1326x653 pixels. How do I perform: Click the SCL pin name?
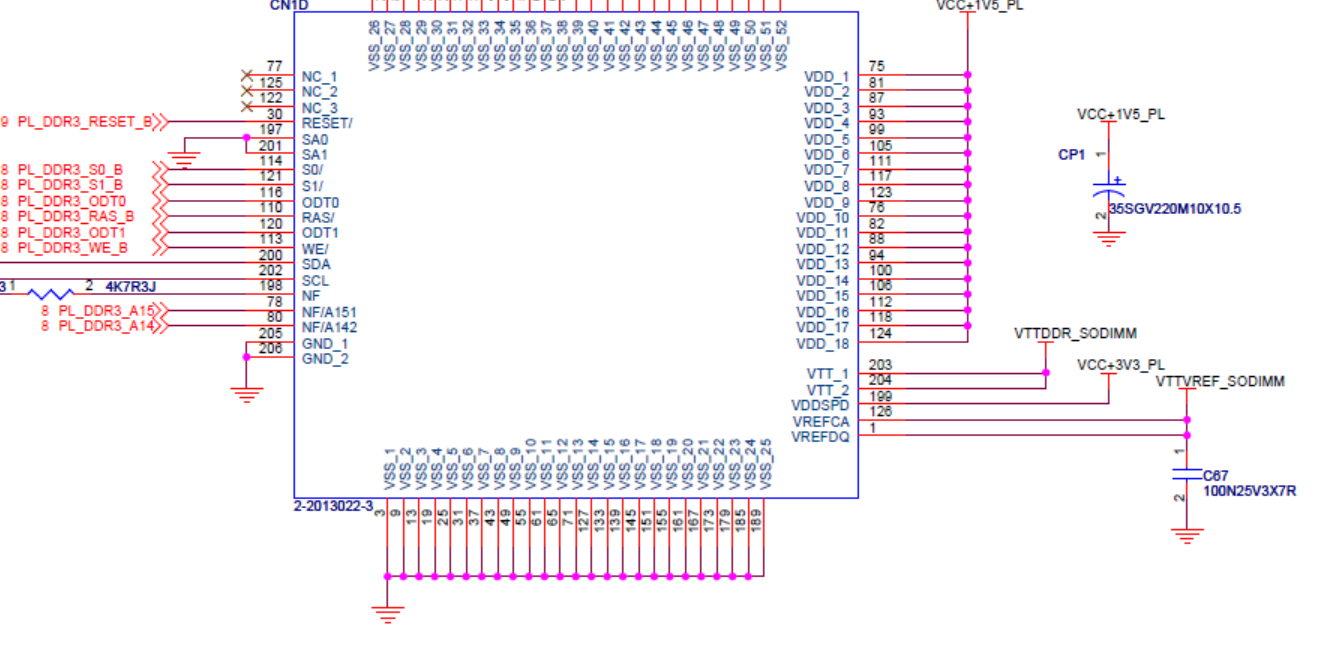pyautogui.click(x=315, y=281)
